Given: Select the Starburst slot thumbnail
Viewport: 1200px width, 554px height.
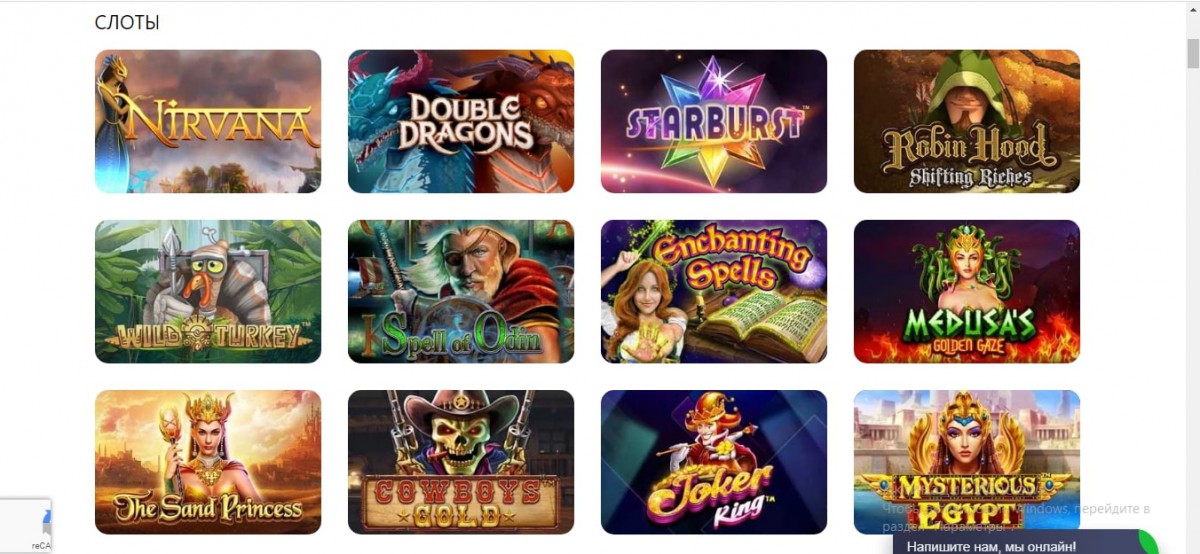Looking at the screenshot, I should [714, 121].
